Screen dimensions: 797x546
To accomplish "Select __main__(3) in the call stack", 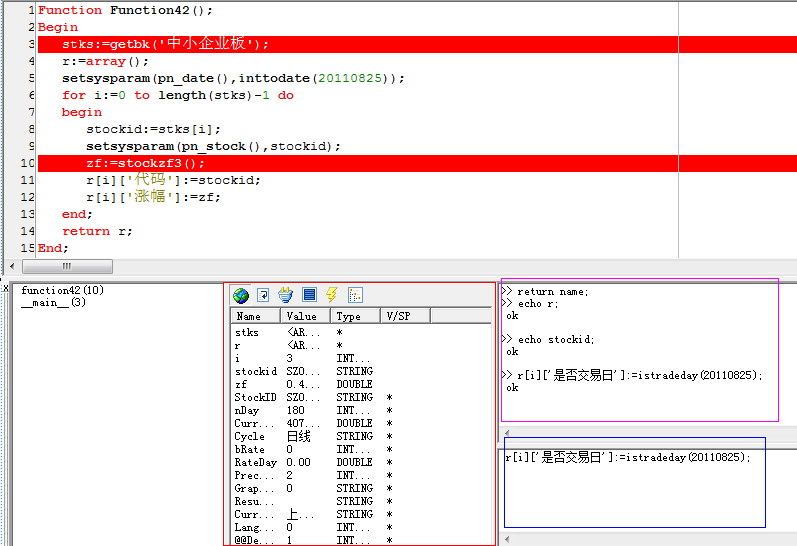I will 53,303.
